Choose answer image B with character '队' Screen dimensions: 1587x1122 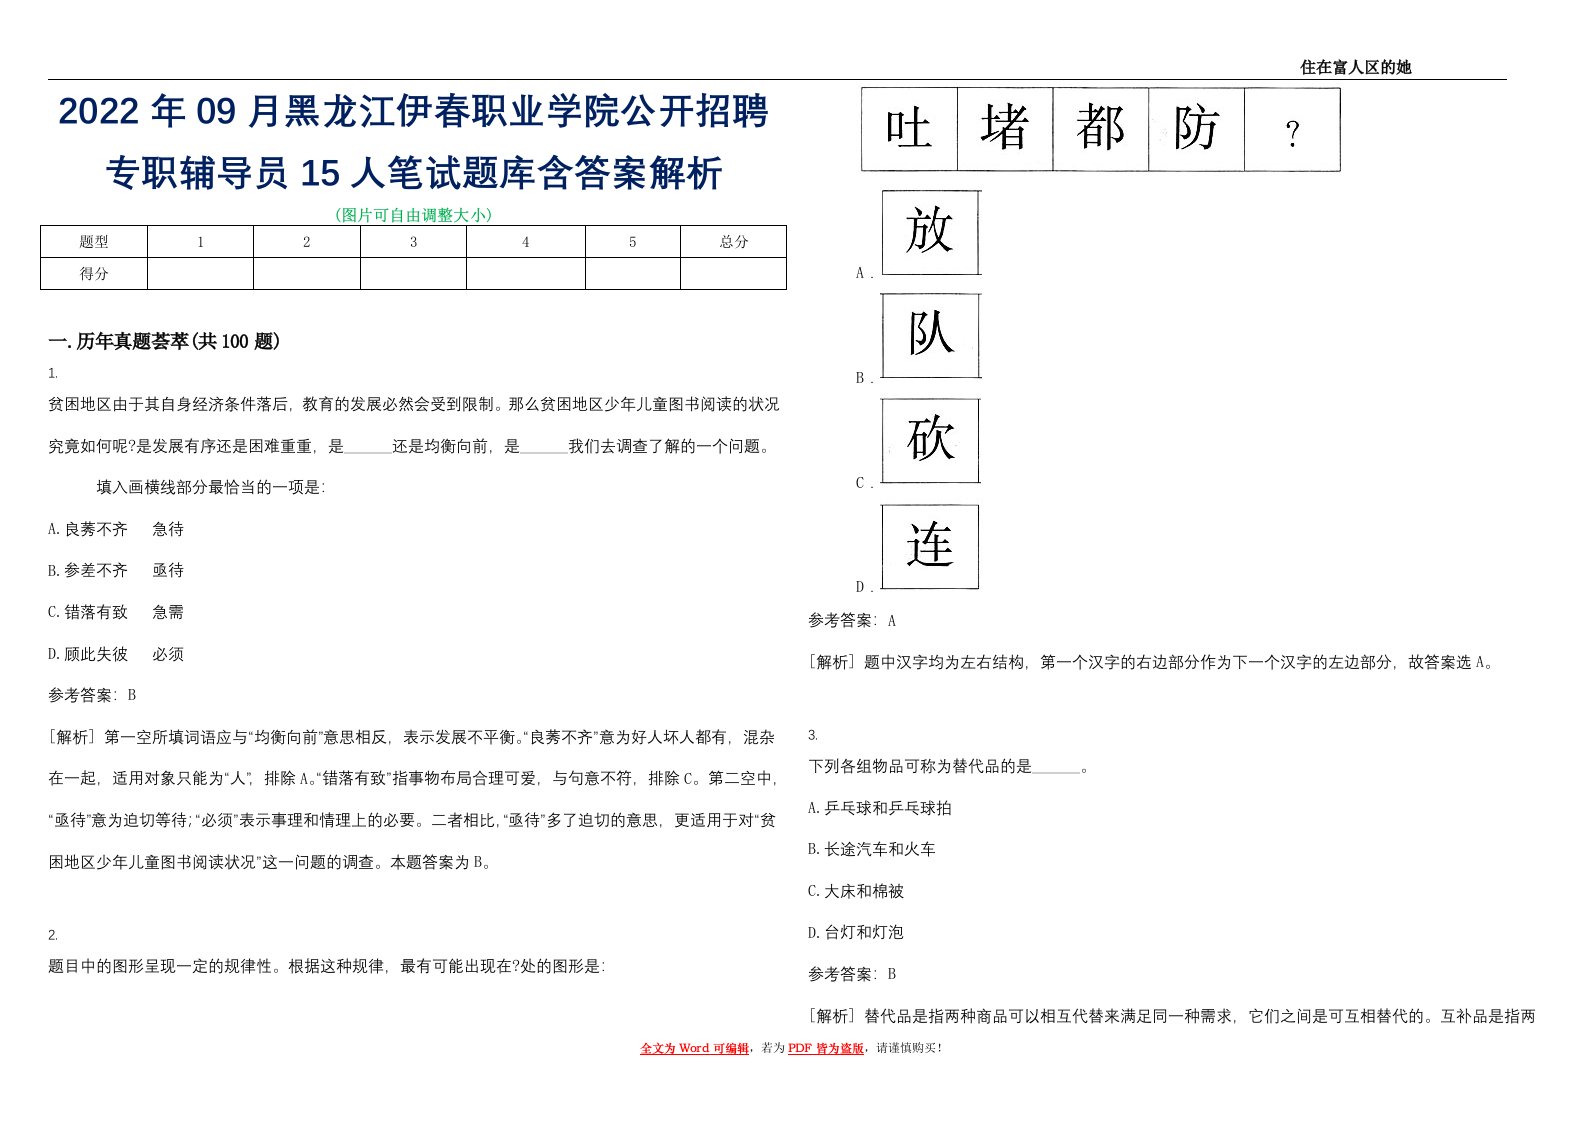pos(930,335)
